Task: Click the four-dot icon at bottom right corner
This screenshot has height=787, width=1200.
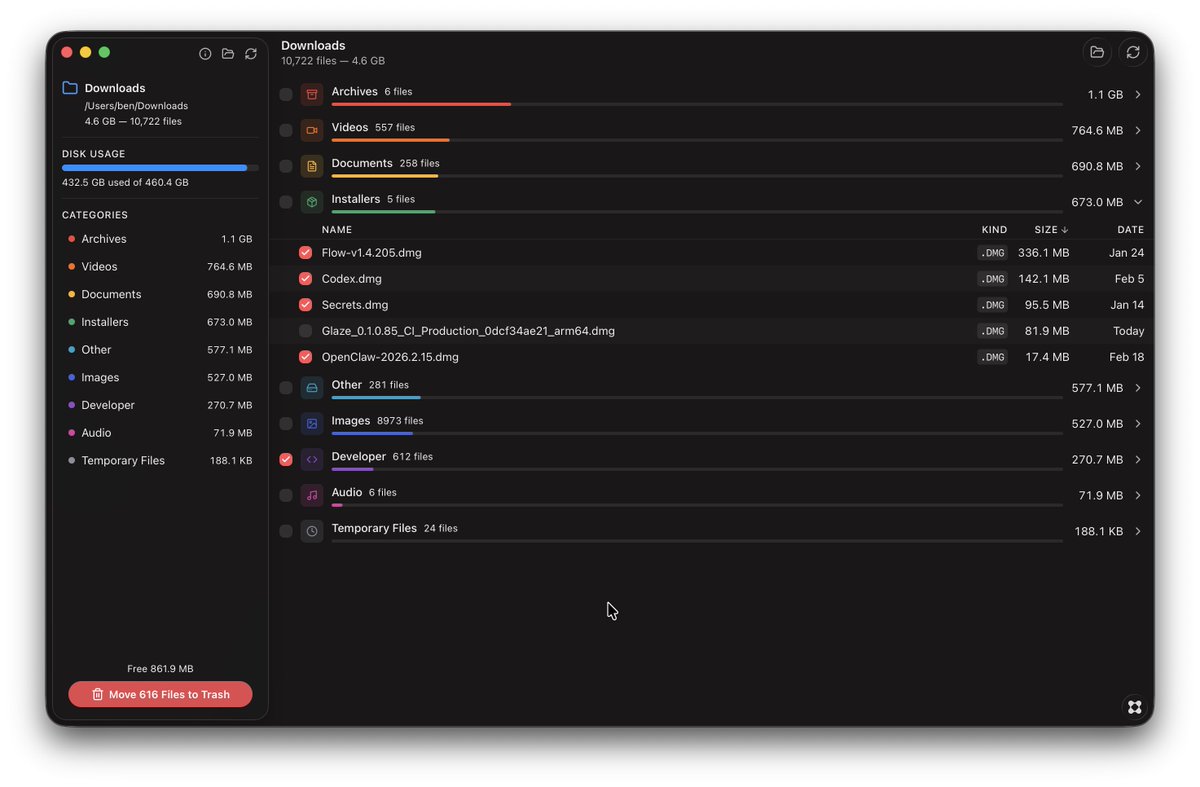Action: click(1134, 707)
